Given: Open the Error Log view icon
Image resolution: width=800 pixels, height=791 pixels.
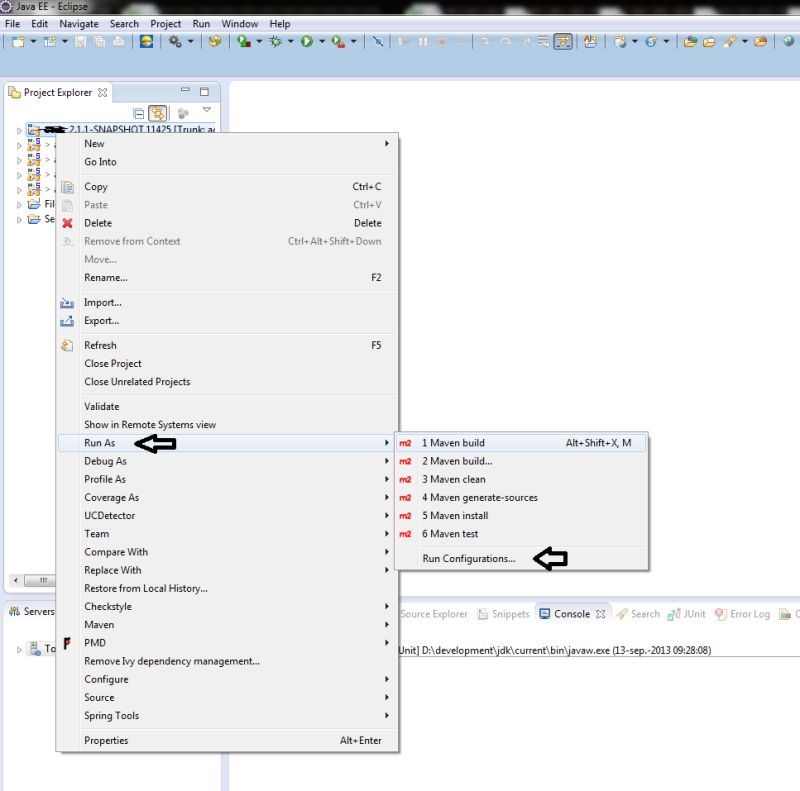Looking at the screenshot, I should (x=742, y=614).
